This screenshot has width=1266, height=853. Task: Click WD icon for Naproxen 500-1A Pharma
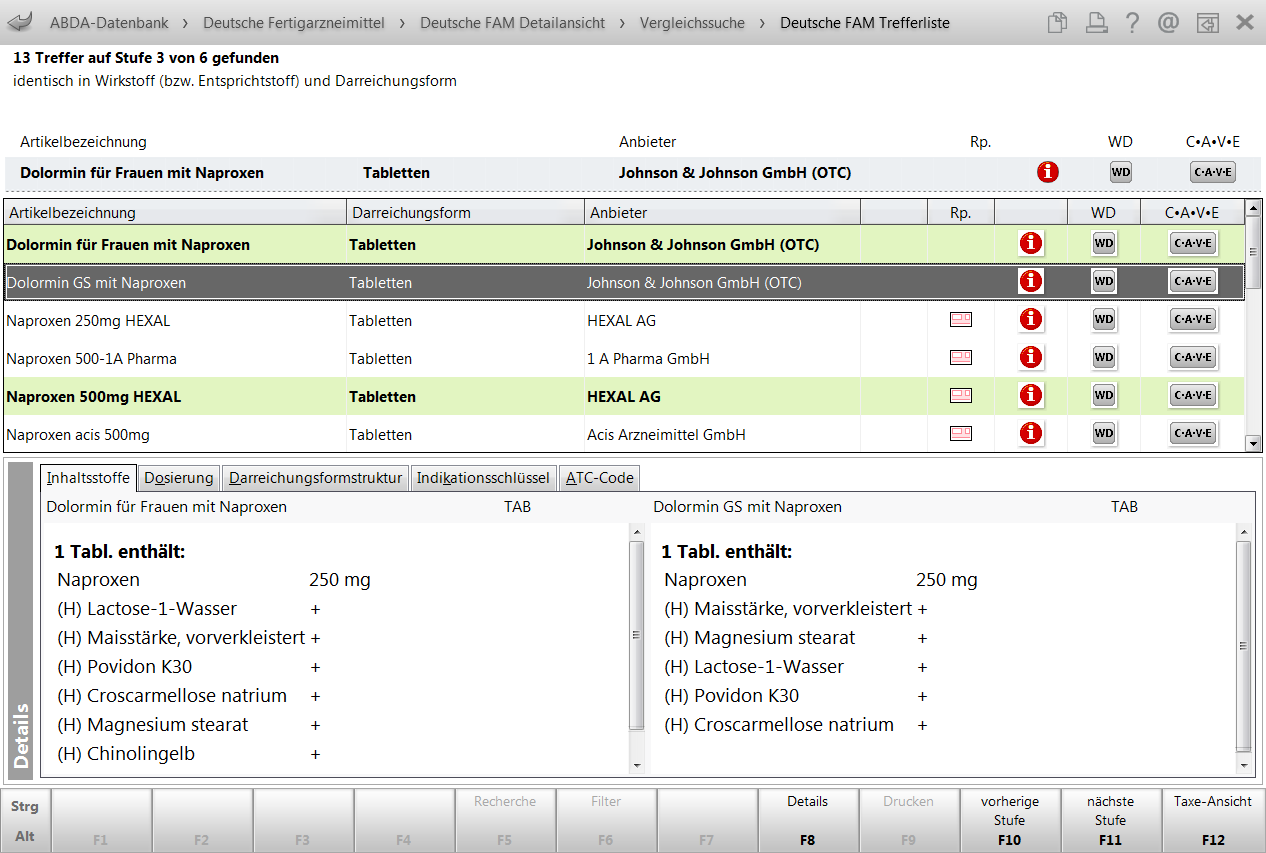click(1103, 358)
